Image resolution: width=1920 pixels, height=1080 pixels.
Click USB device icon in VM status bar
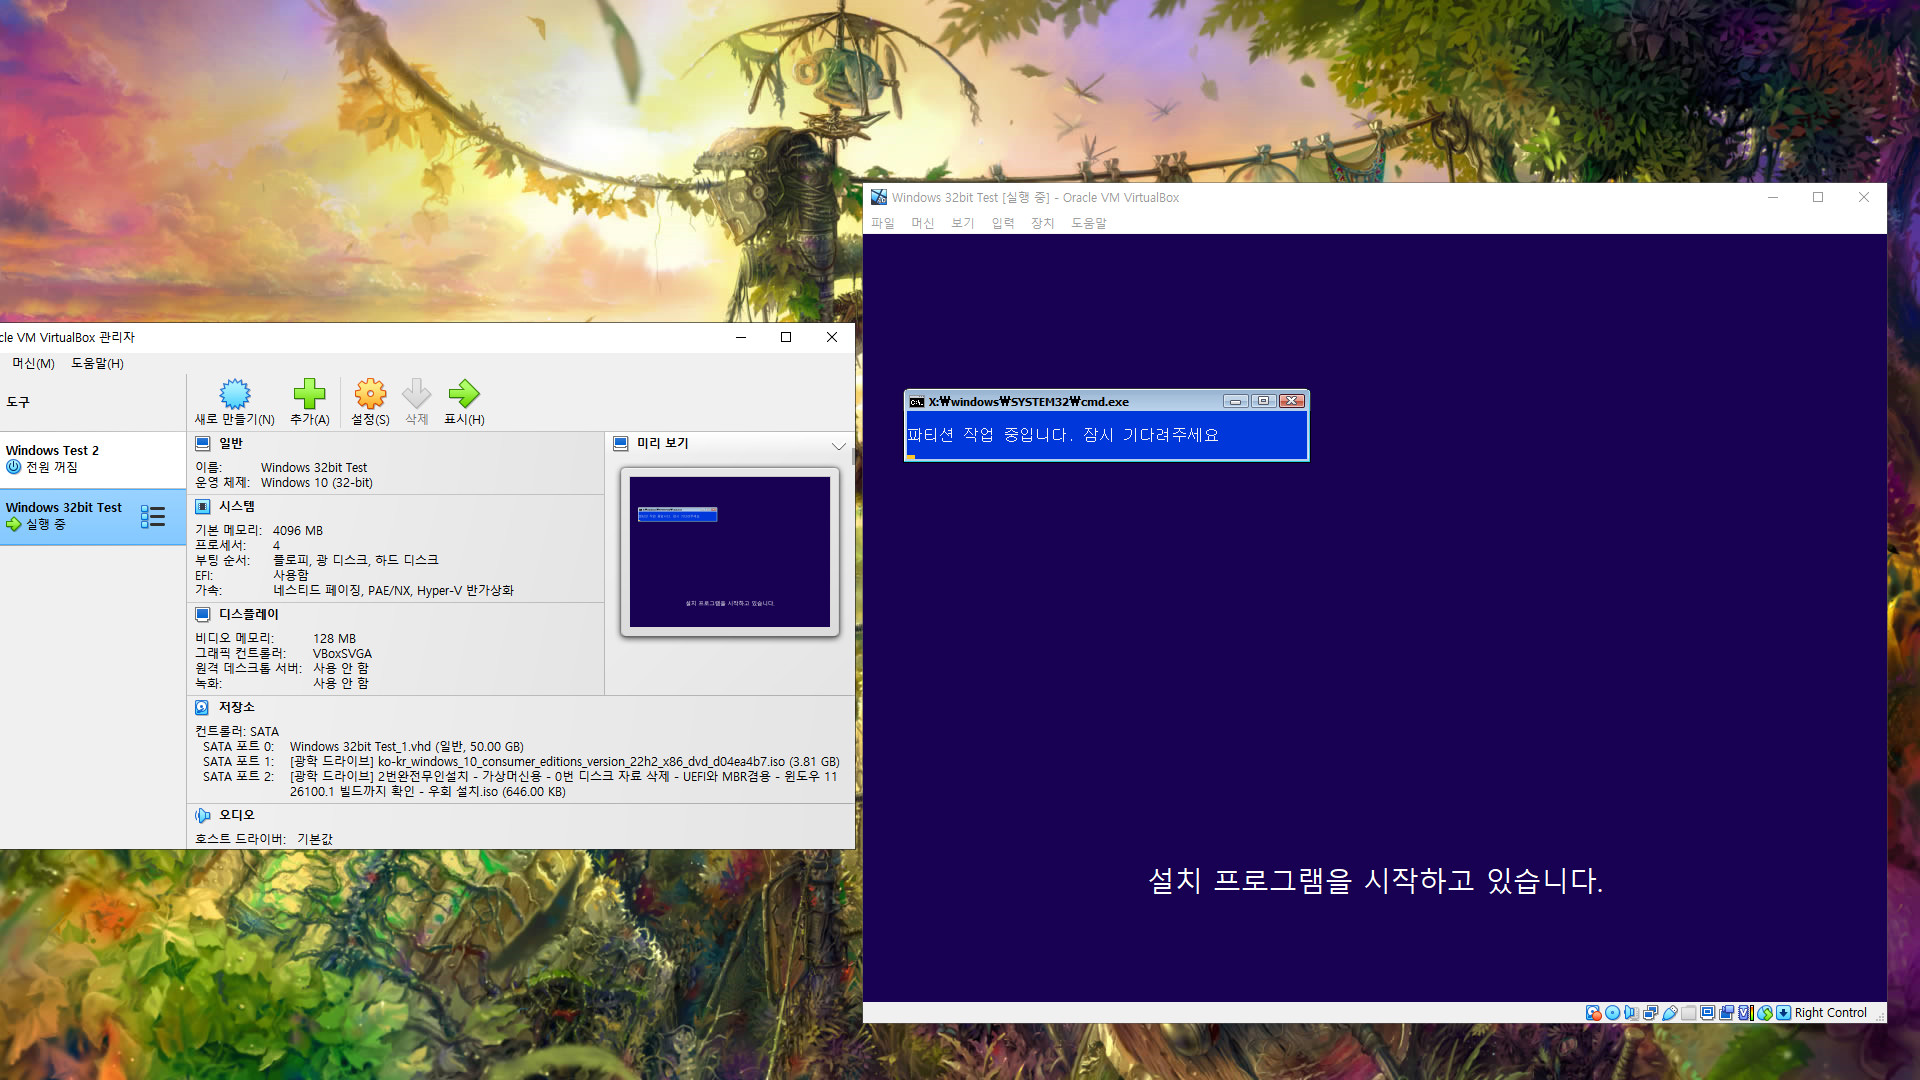pyautogui.click(x=1670, y=1013)
